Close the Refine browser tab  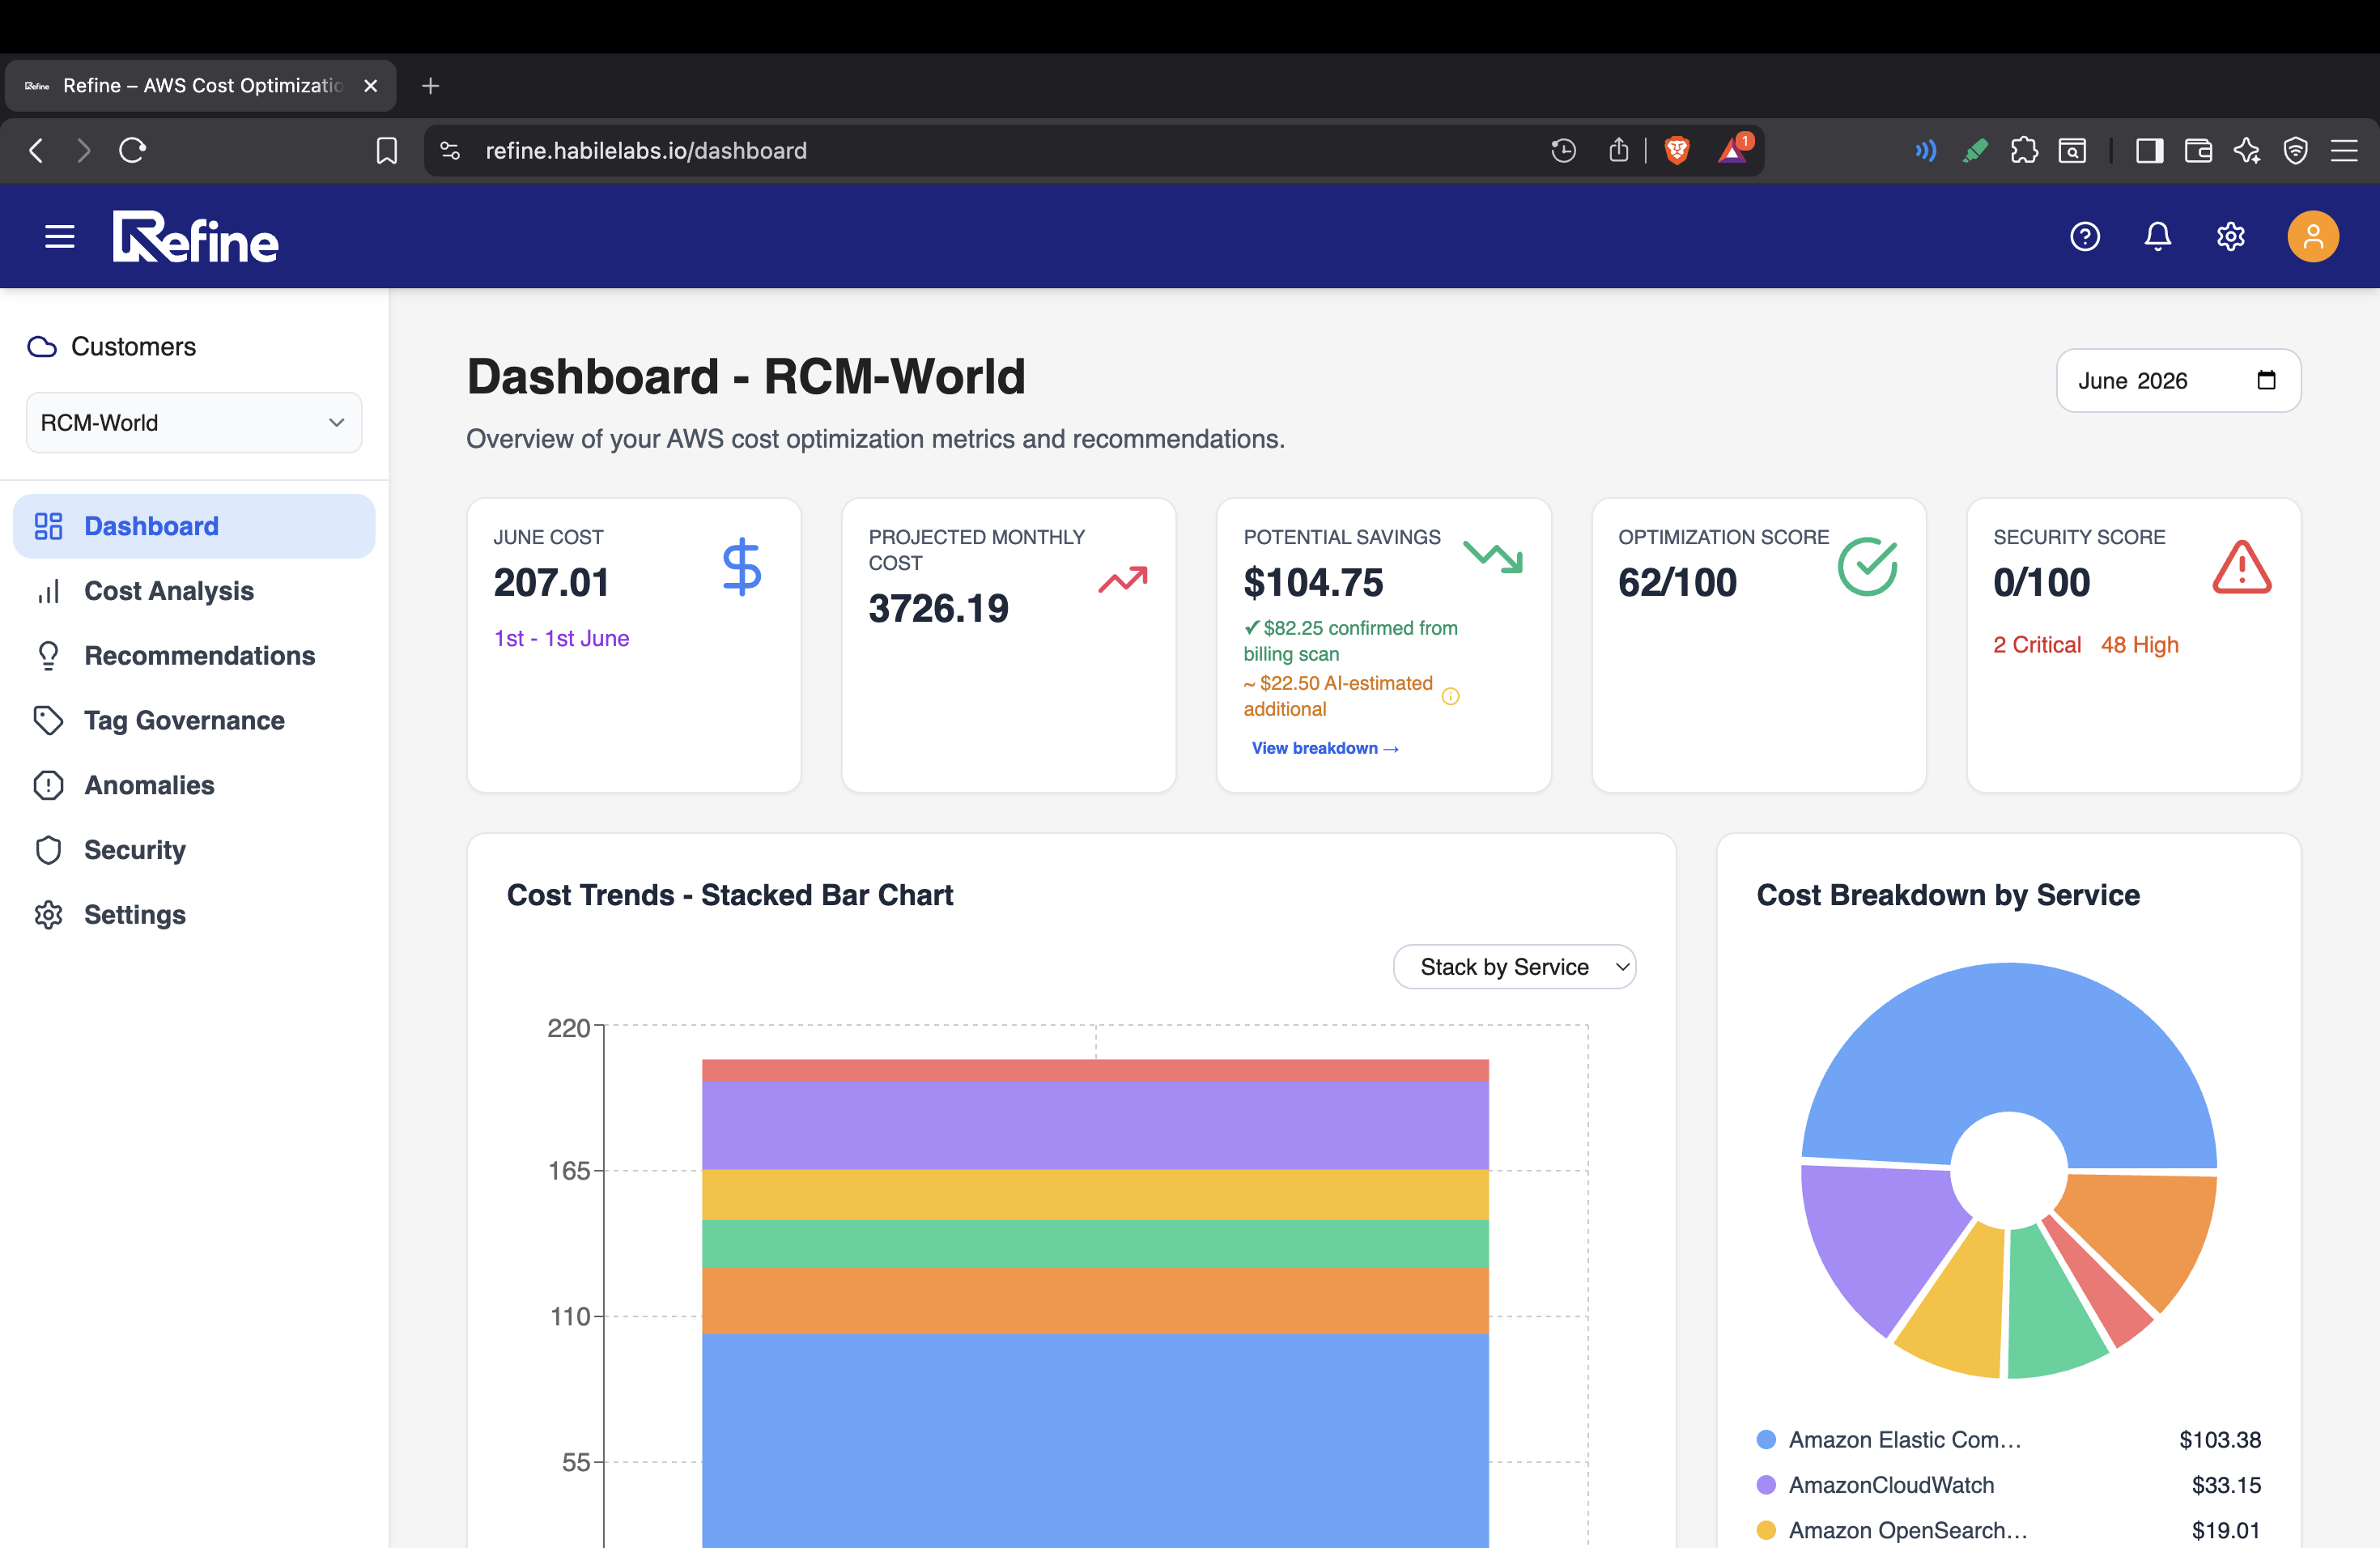371,86
